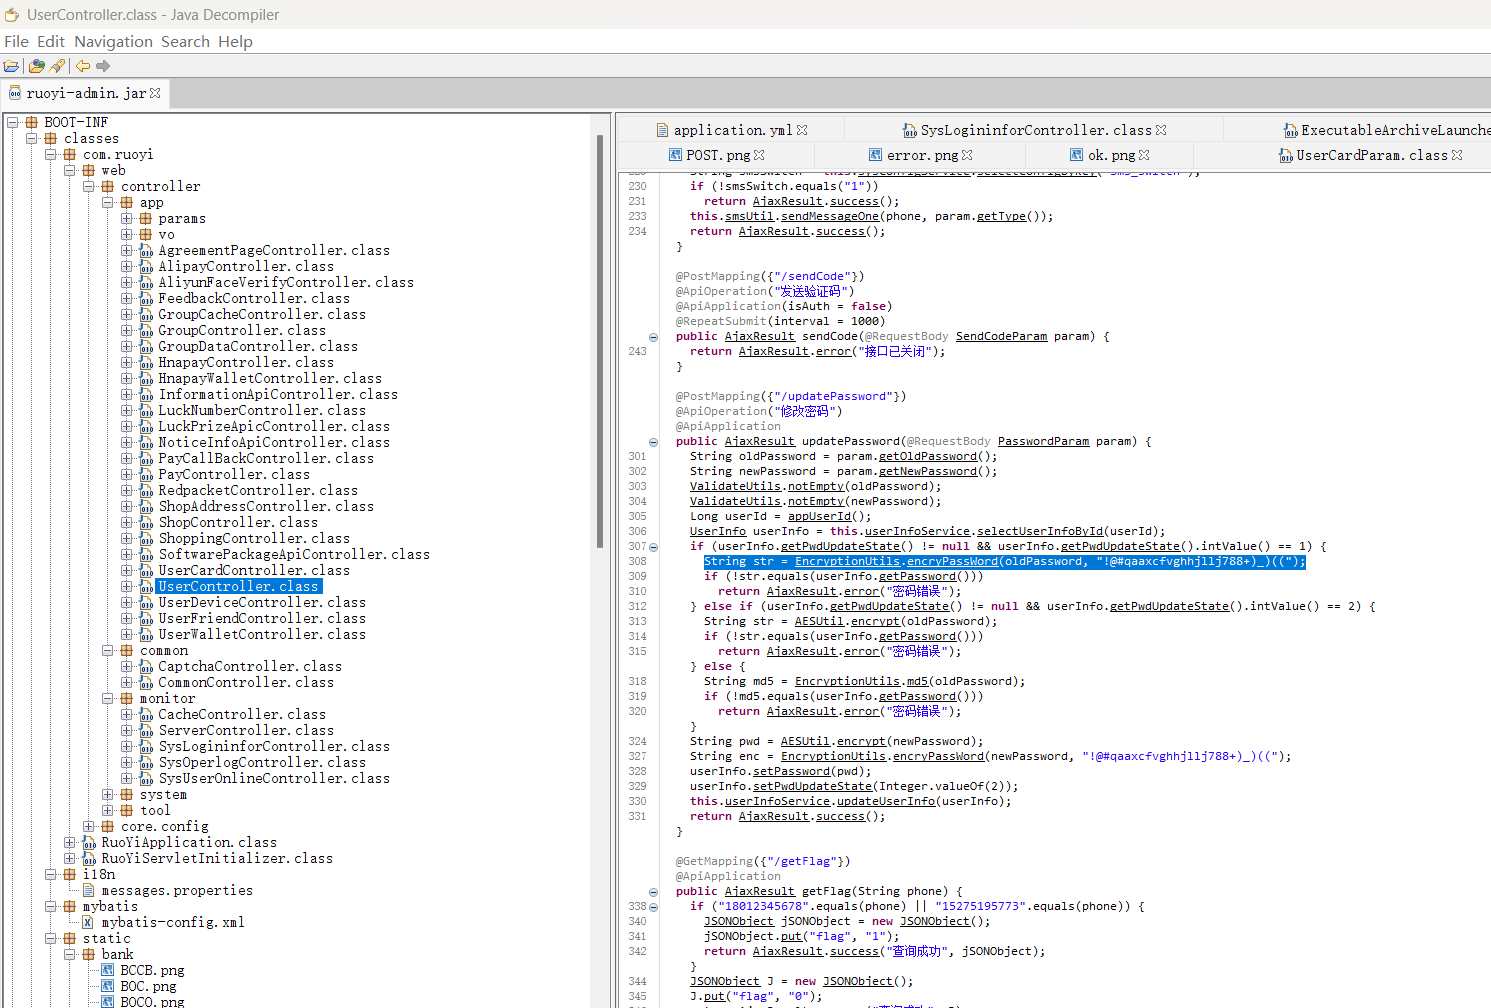The width and height of the screenshot is (1491, 1008).
Task: Select mybatis-config.xml file in tree
Action: tap(173, 923)
